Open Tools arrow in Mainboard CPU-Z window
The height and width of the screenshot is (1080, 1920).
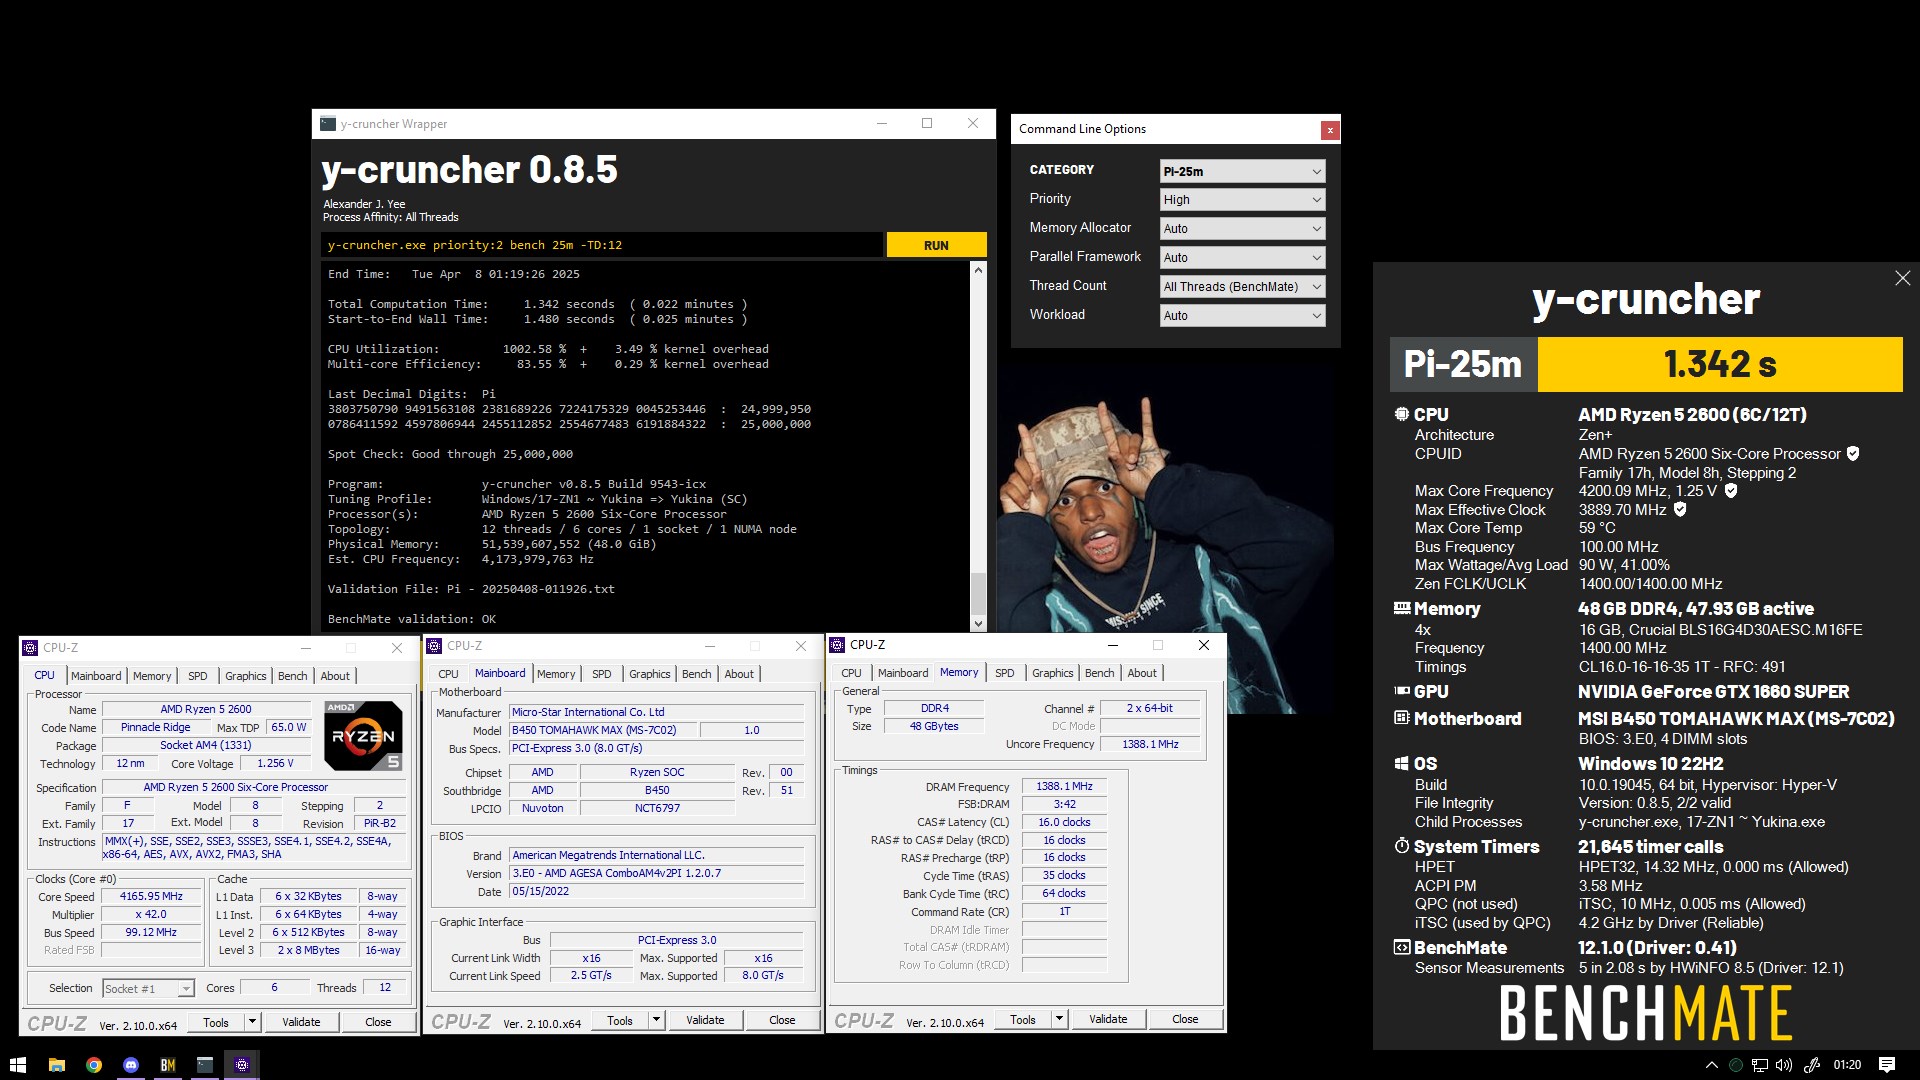[656, 1020]
